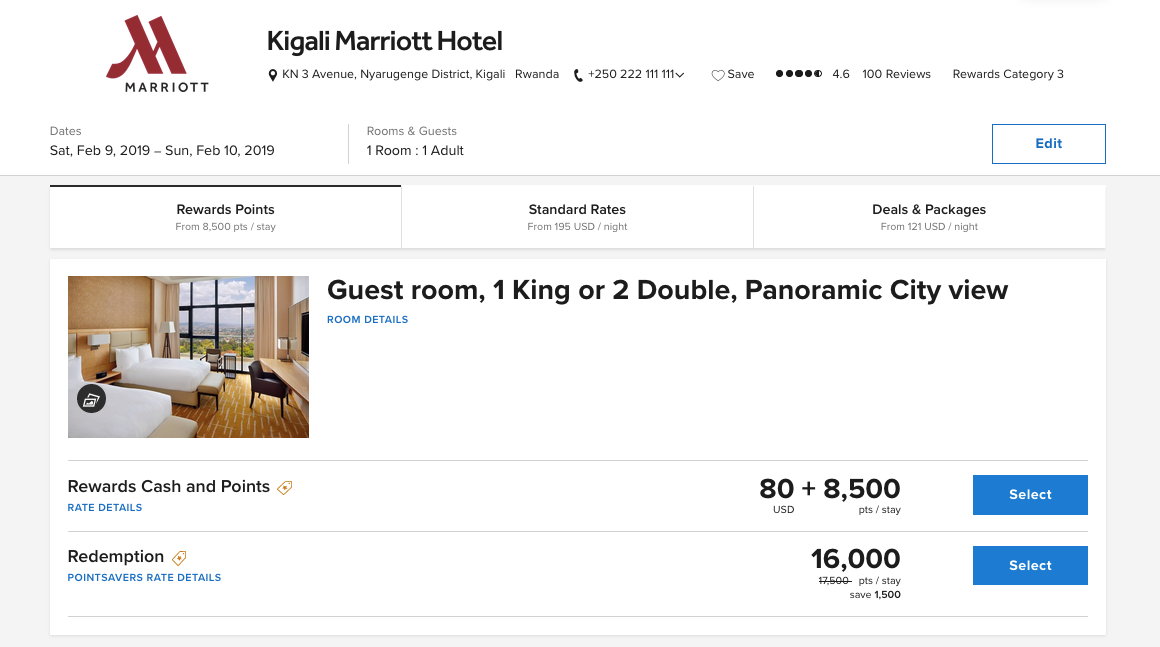Click the tag icon beside Rewards Cash and Points
Screen dimensions: 1160x647
click(285, 488)
